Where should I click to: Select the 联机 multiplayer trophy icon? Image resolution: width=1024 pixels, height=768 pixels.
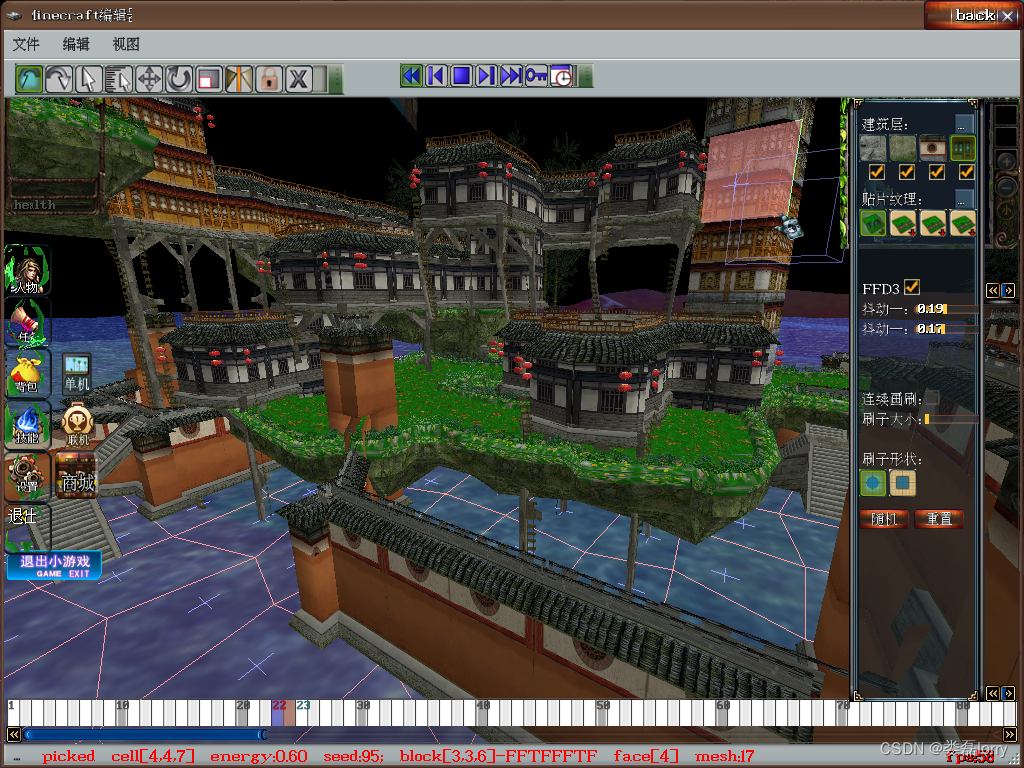(77, 424)
